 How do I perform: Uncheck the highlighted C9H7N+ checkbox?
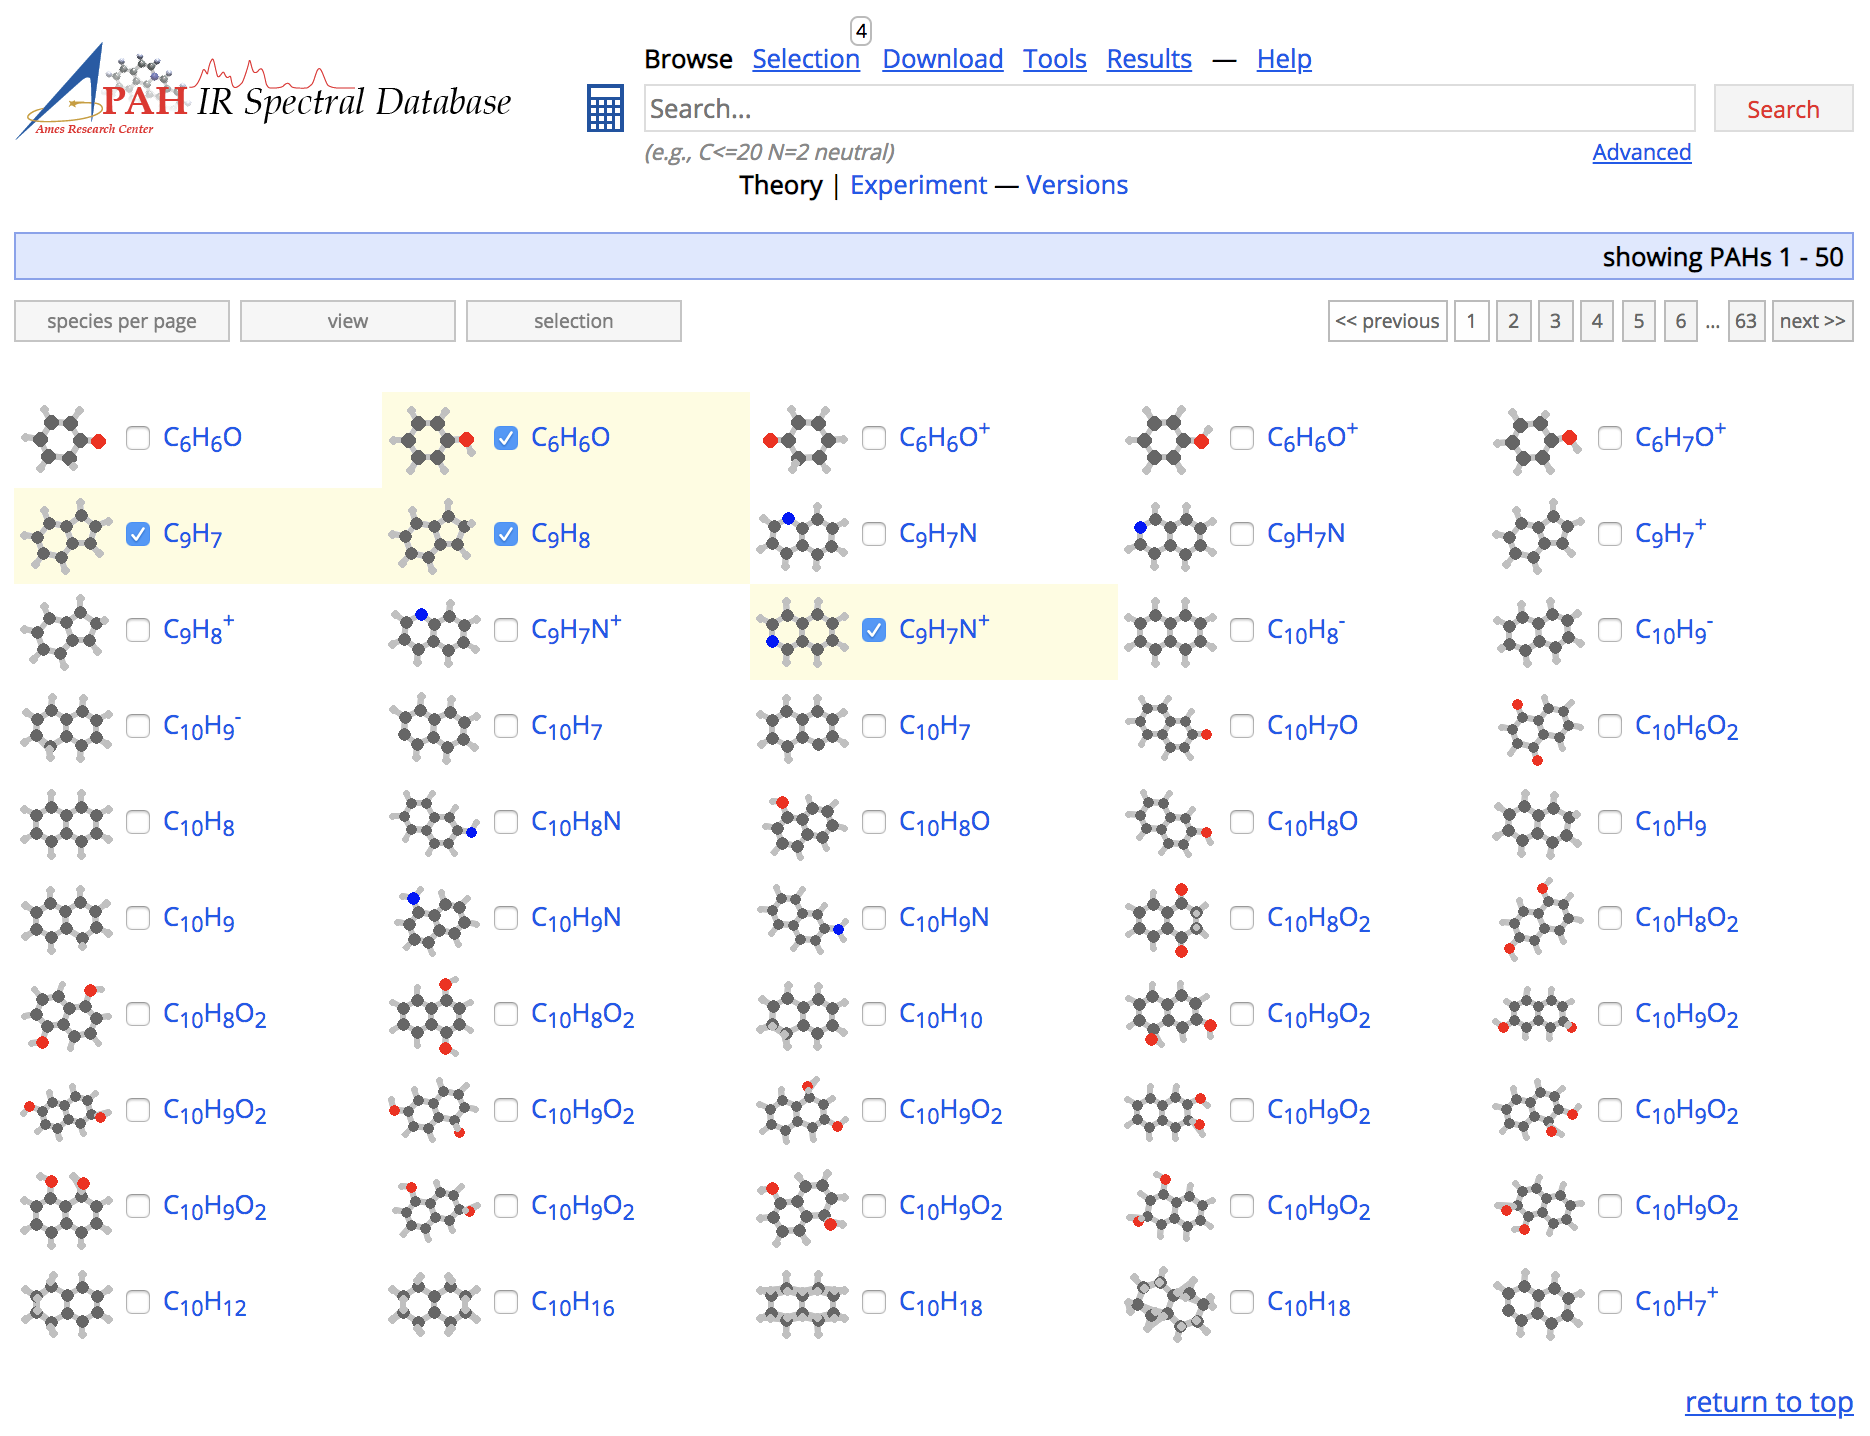(x=874, y=630)
